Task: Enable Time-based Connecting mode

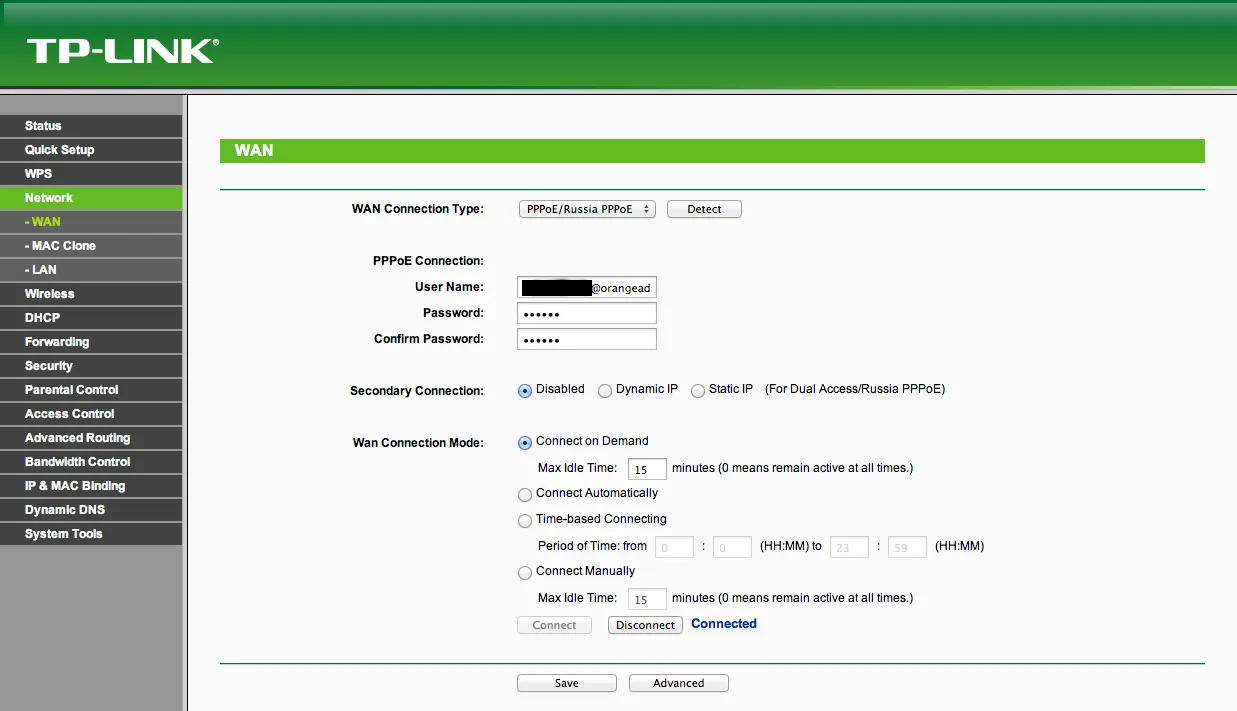Action: pyautogui.click(x=525, y=520)
